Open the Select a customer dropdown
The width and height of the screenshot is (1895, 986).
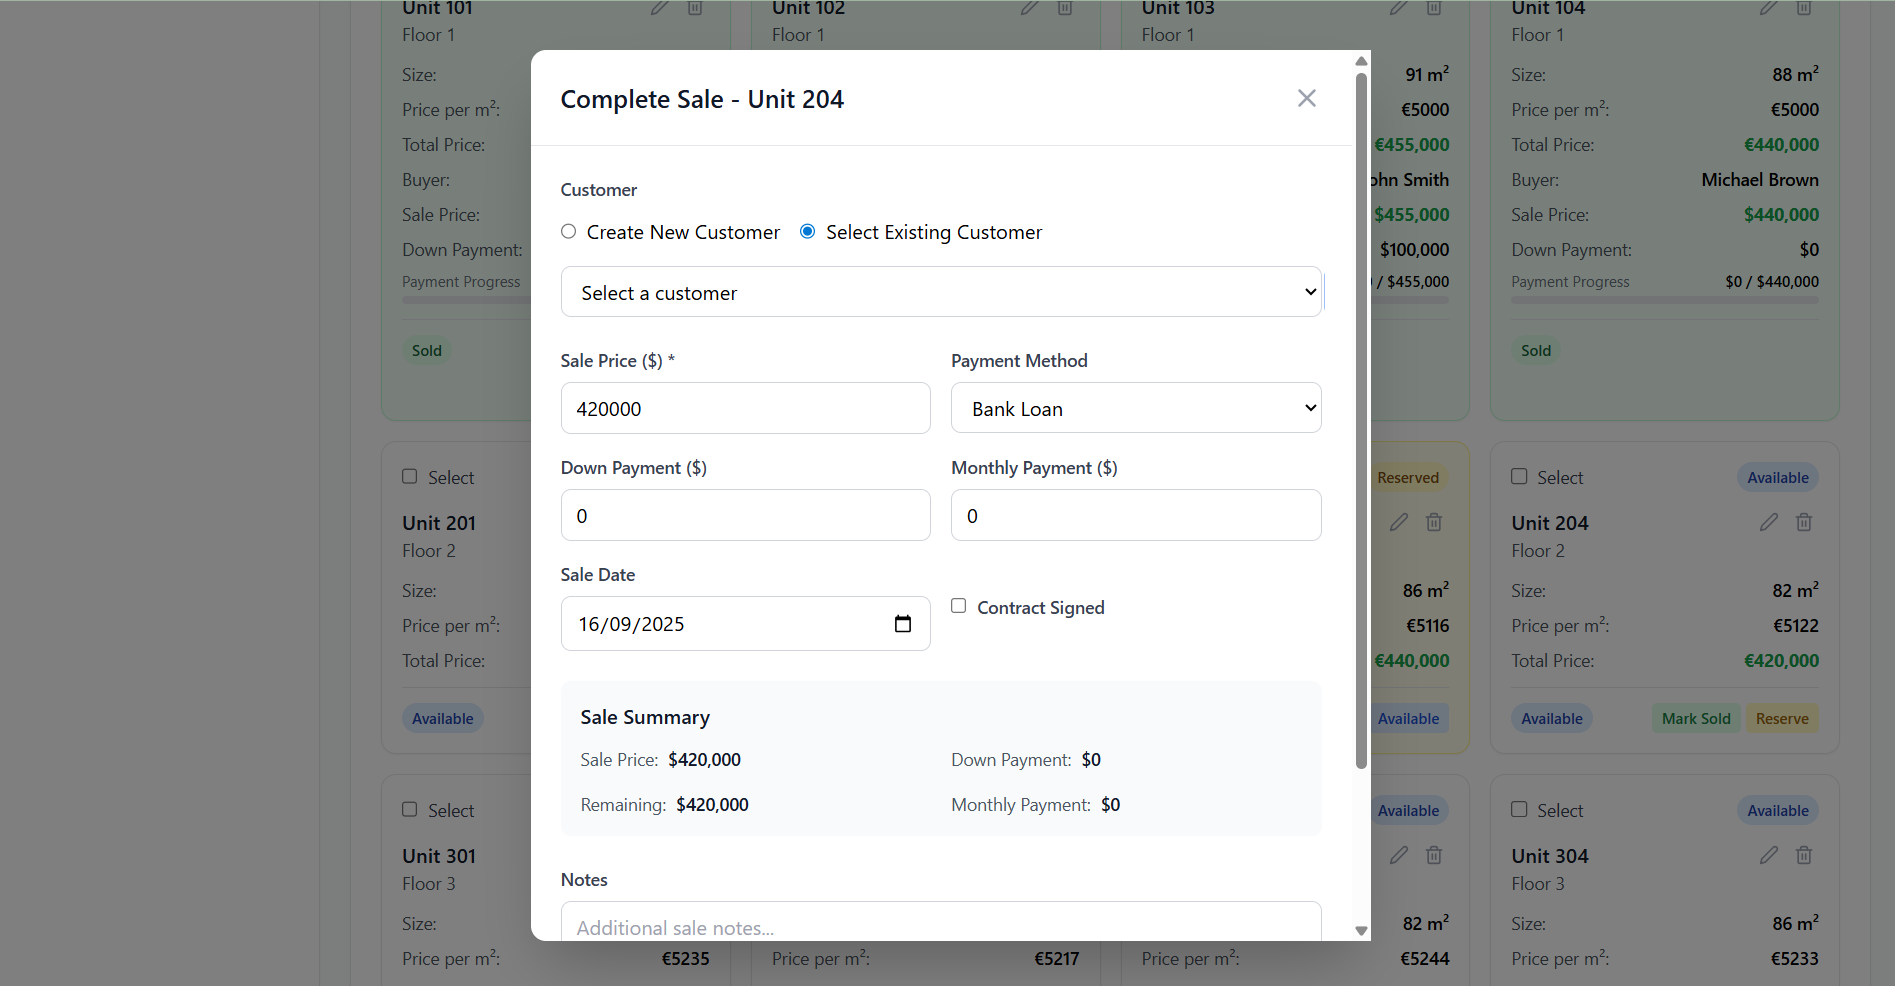tap(940, 292)
